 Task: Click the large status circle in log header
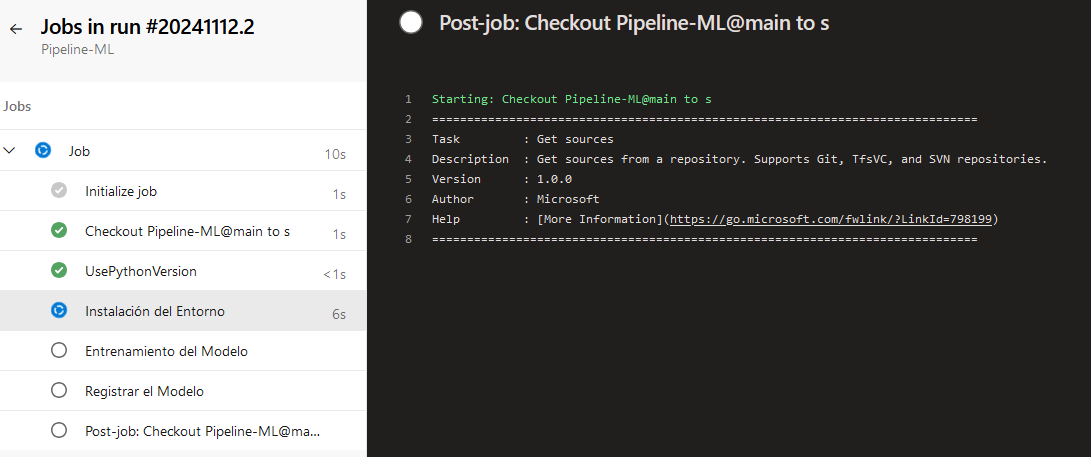(410, 23)
